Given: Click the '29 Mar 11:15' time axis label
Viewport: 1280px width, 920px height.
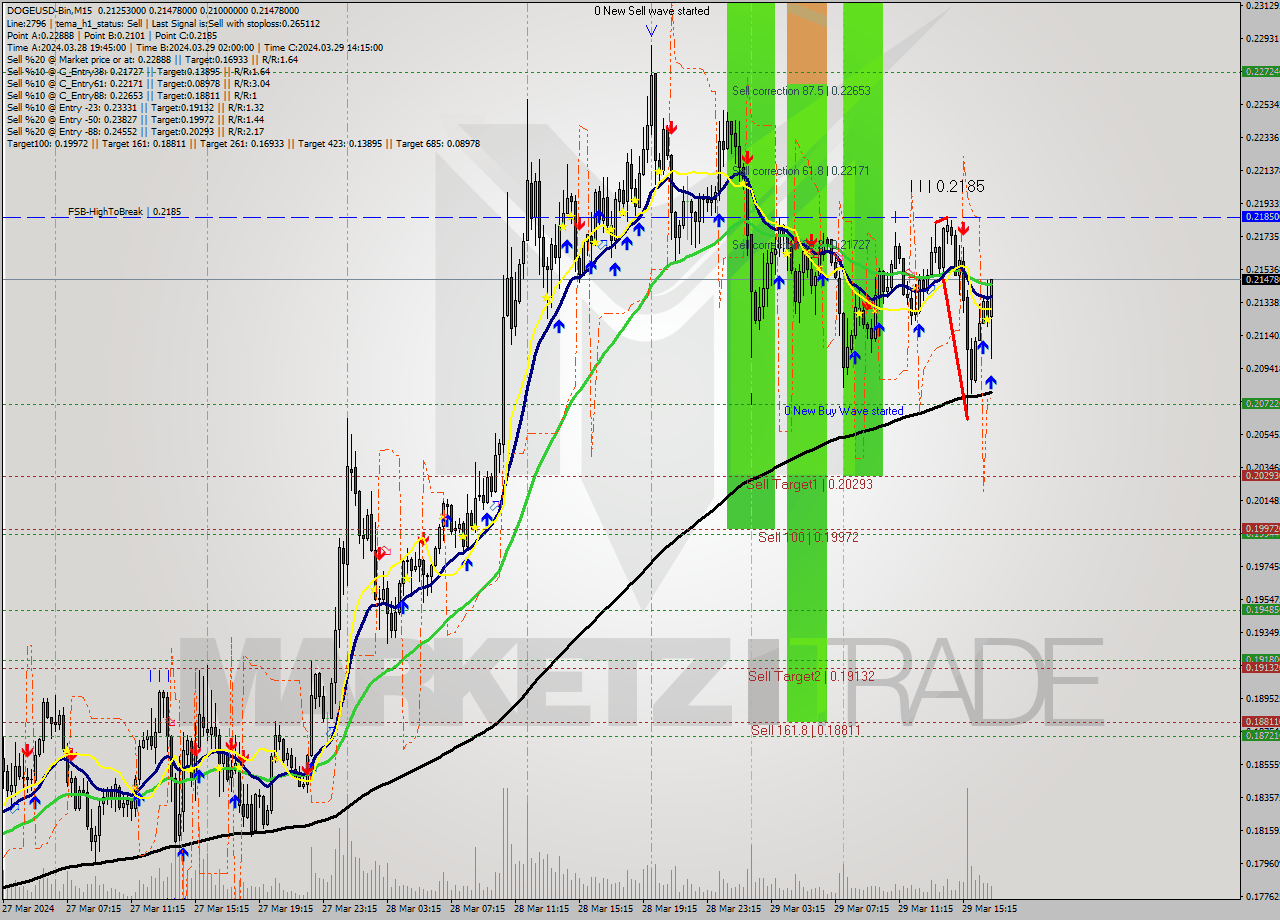Looking at the screenshot, I should pos(926,910).
